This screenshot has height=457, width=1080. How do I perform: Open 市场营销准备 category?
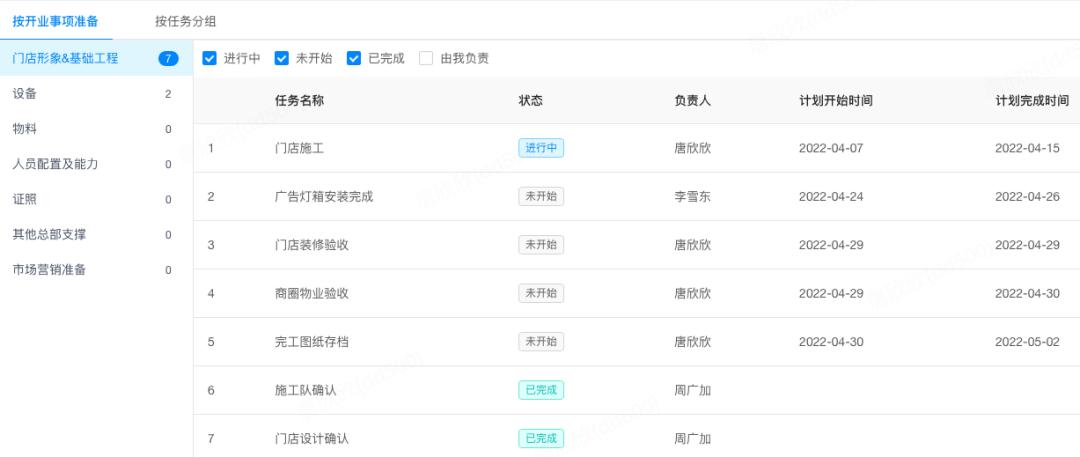96,270
